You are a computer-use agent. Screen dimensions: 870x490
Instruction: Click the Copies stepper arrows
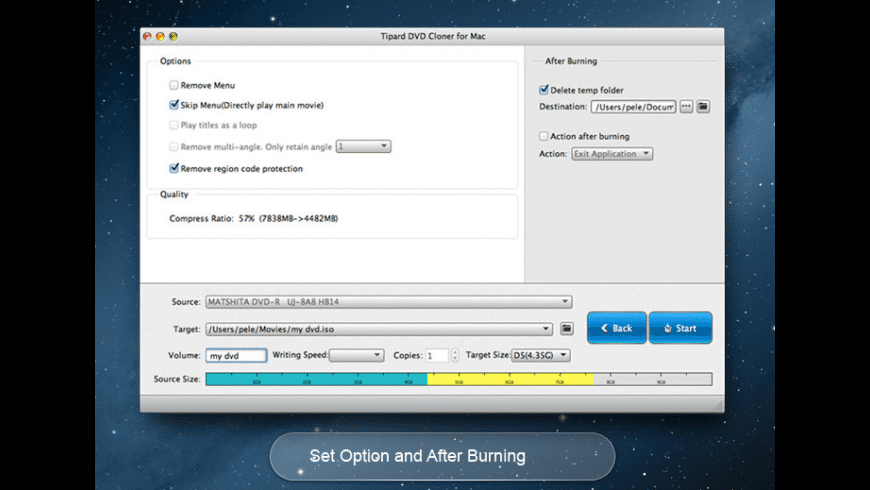(455, 355)
